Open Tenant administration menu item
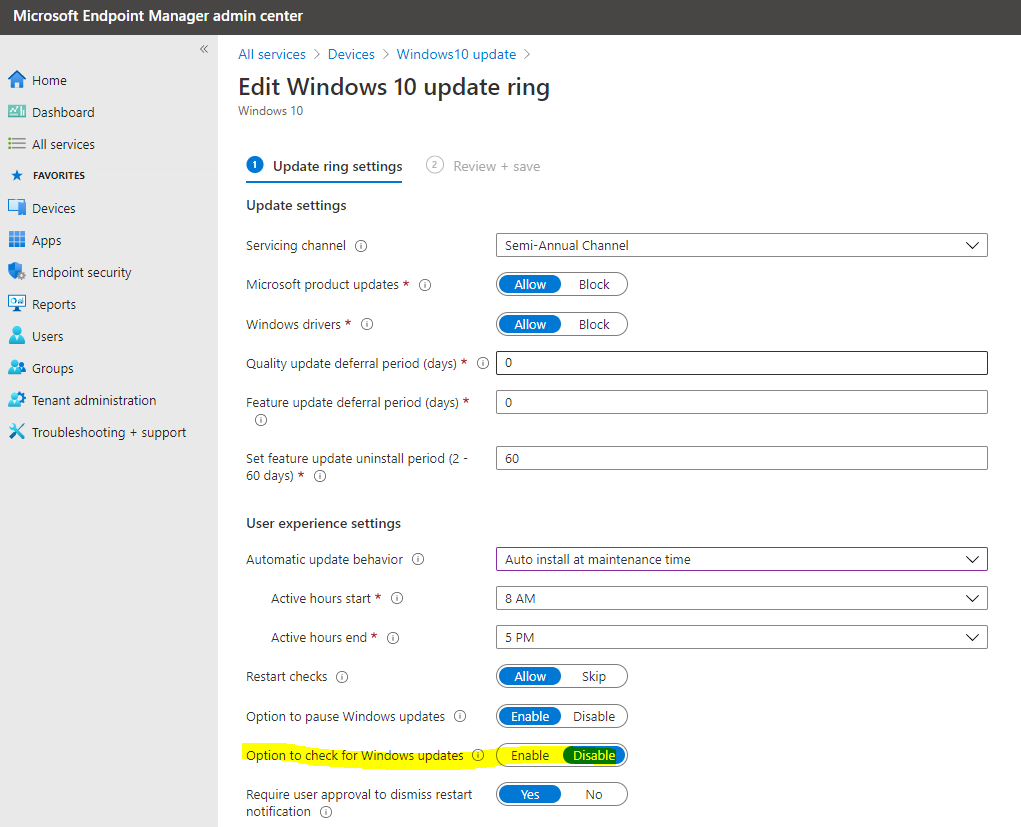Image resolution: width=1021 pixels, height=827 pixels. (x=94, y=400)
